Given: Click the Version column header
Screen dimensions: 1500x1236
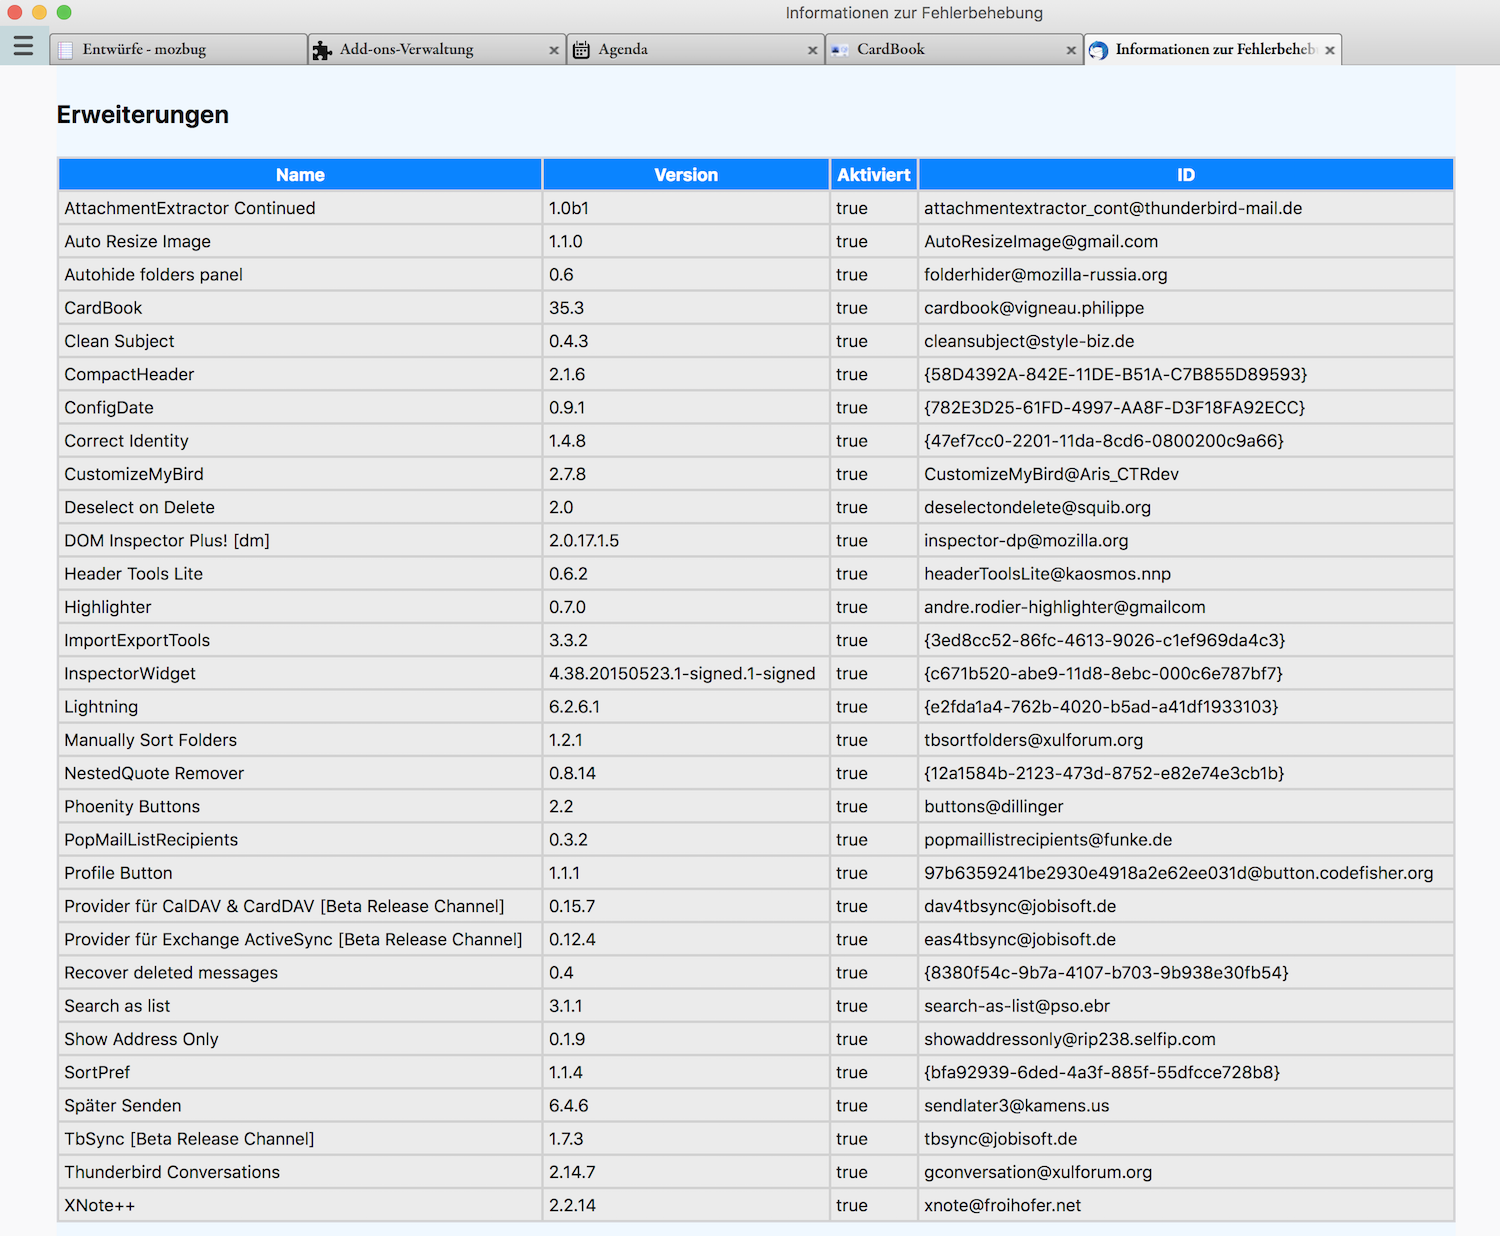Looking at the screenshot, I should click(686, 175).
